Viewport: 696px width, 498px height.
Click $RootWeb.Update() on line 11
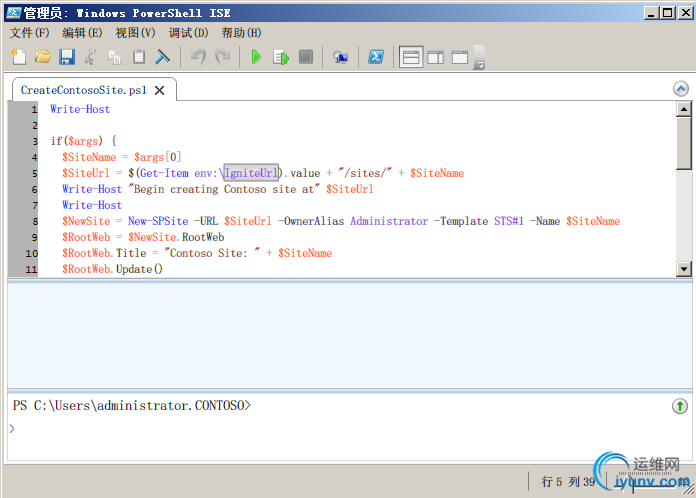coord(112,269)
